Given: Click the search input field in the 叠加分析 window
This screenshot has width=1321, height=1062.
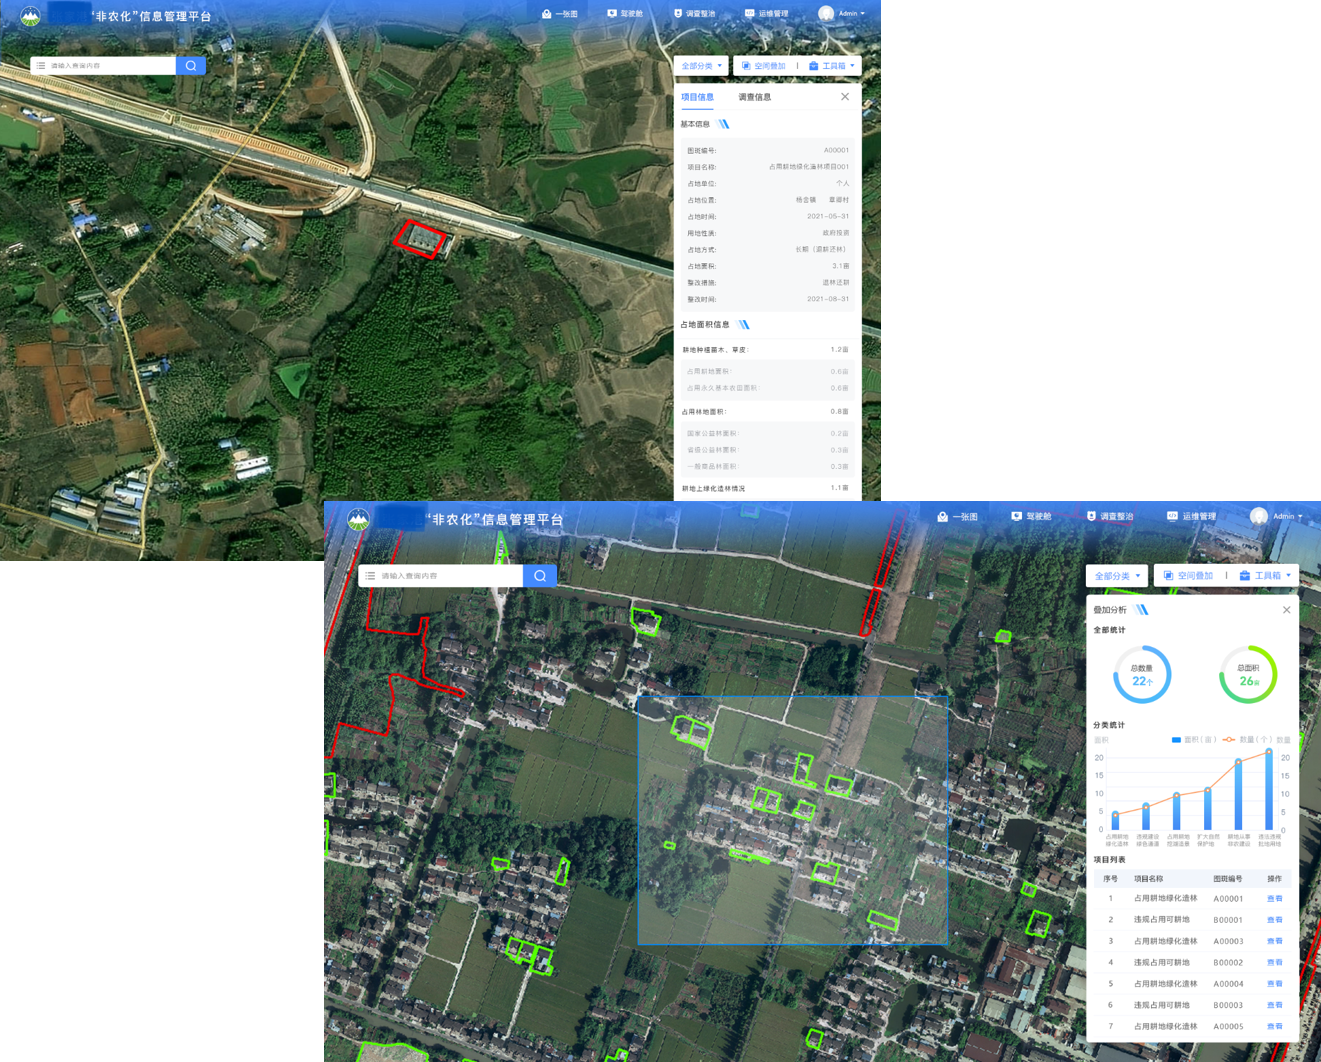Looking at the screenshot, I should pos(448,576).
